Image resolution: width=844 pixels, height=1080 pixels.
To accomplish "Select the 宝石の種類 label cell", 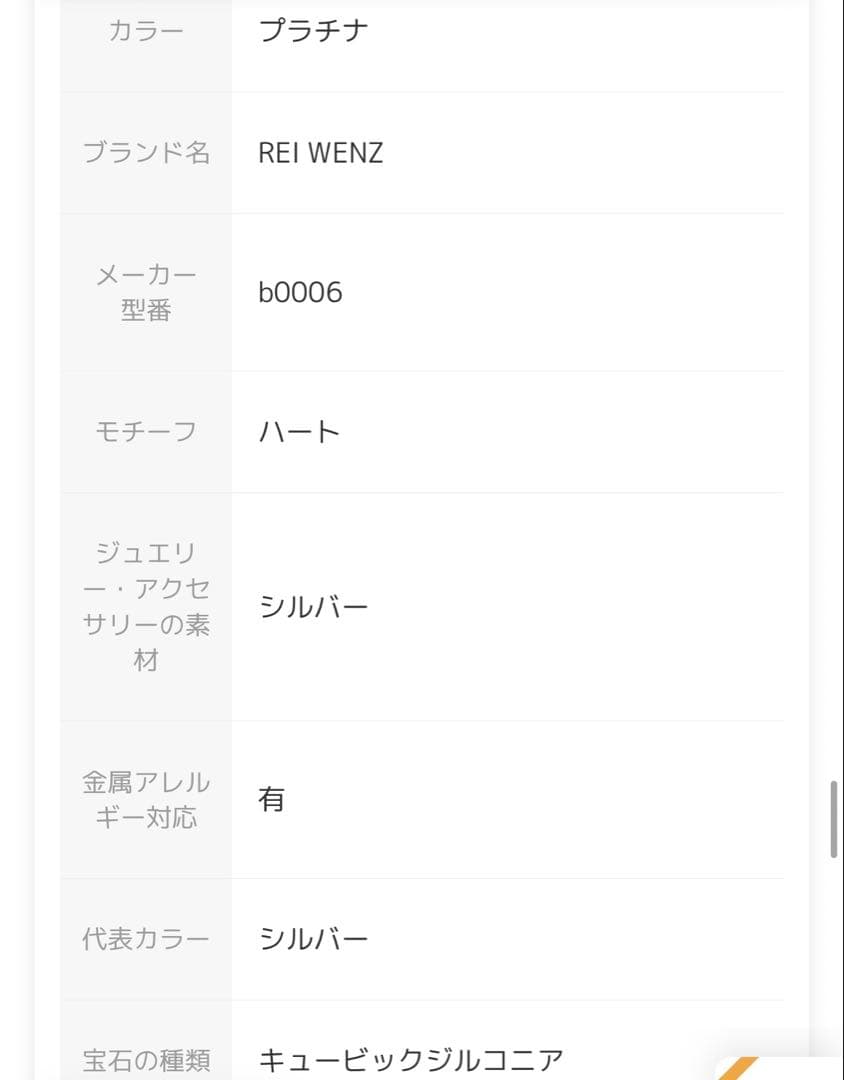I will tap(146, 1059).
